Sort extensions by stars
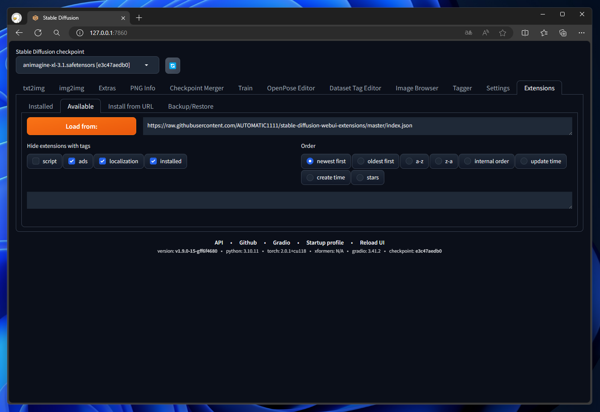This screenshot has width=600, height=412. coord(368,178)
